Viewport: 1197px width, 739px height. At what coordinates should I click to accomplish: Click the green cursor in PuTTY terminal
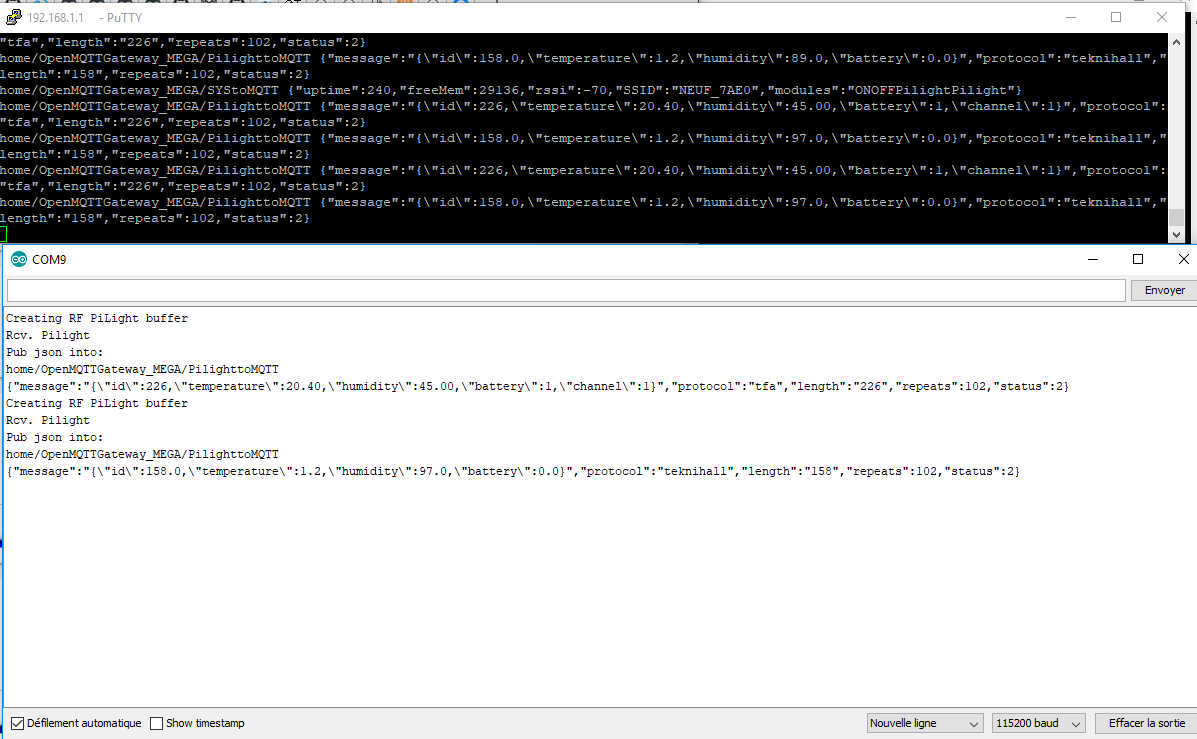pos(3,234)
